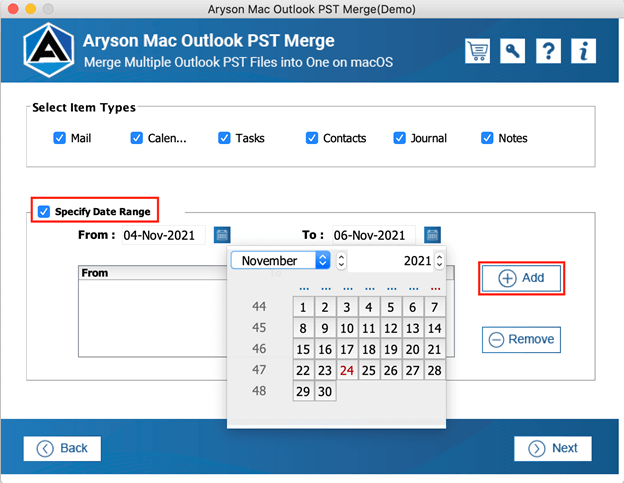
Task: Select November 10 in calendar
Action: (347, 328)
